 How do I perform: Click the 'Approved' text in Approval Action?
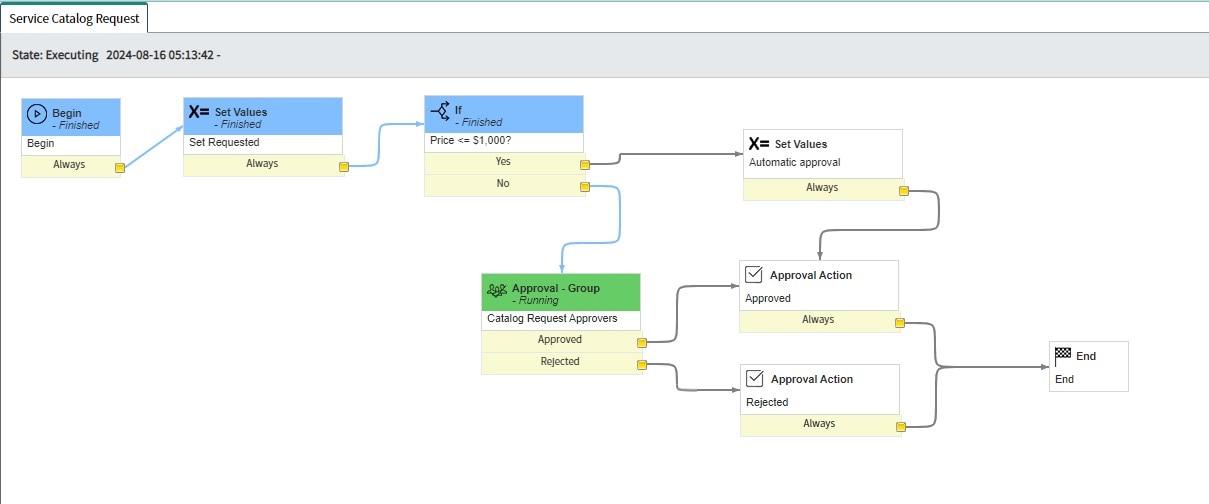768,298
